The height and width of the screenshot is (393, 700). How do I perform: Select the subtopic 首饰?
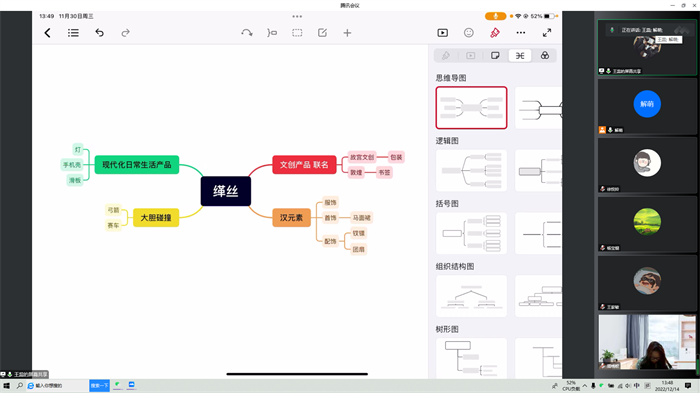pyautogui.click(x=330, y=218)
